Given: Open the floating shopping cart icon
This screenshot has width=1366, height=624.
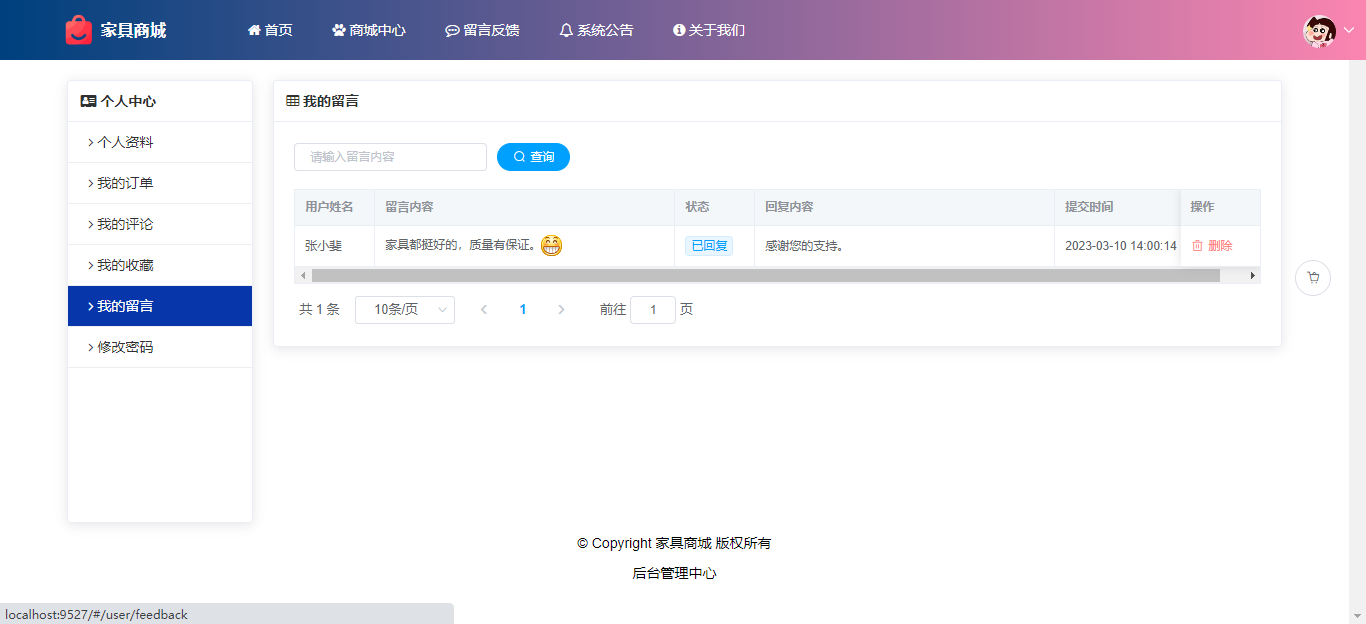Looking at the screenshot, I should [x=1313, y=278].
